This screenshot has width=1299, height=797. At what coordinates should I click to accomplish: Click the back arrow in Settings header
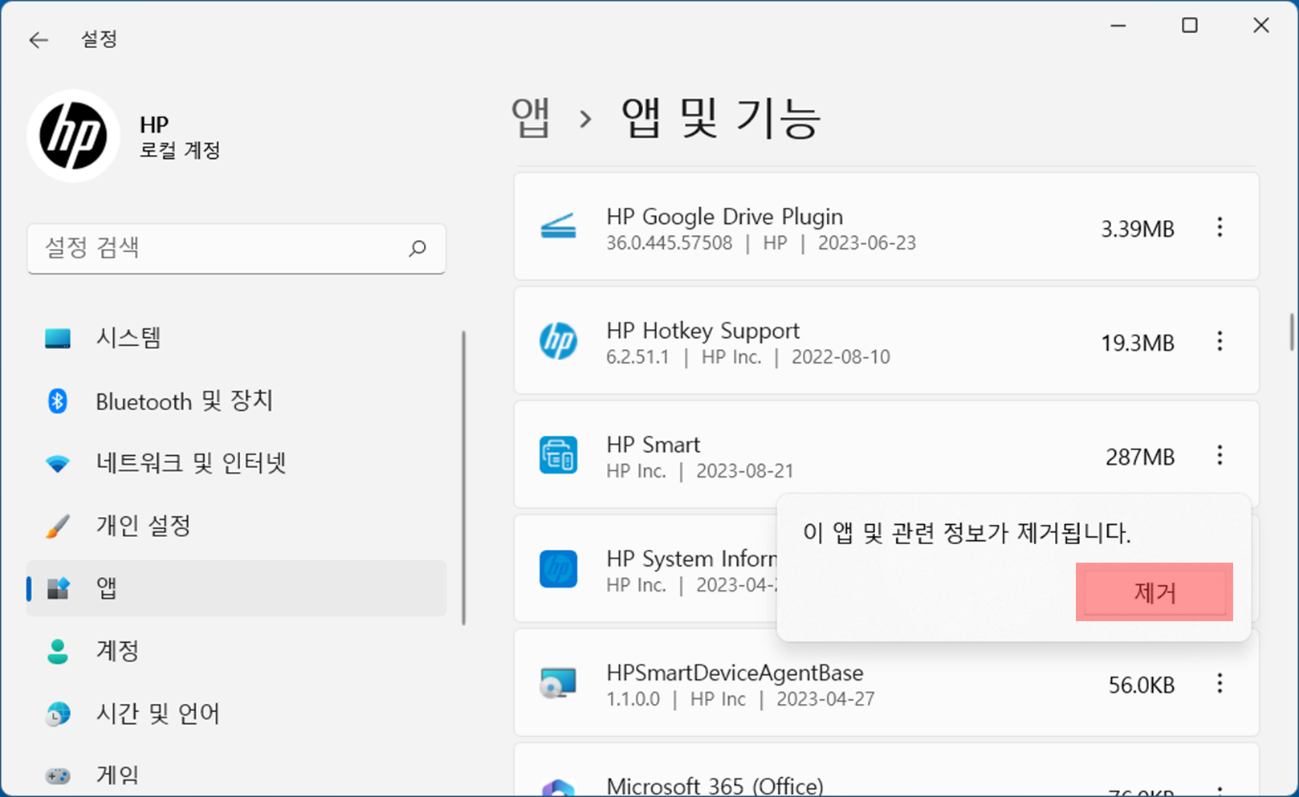coord(38,40)
